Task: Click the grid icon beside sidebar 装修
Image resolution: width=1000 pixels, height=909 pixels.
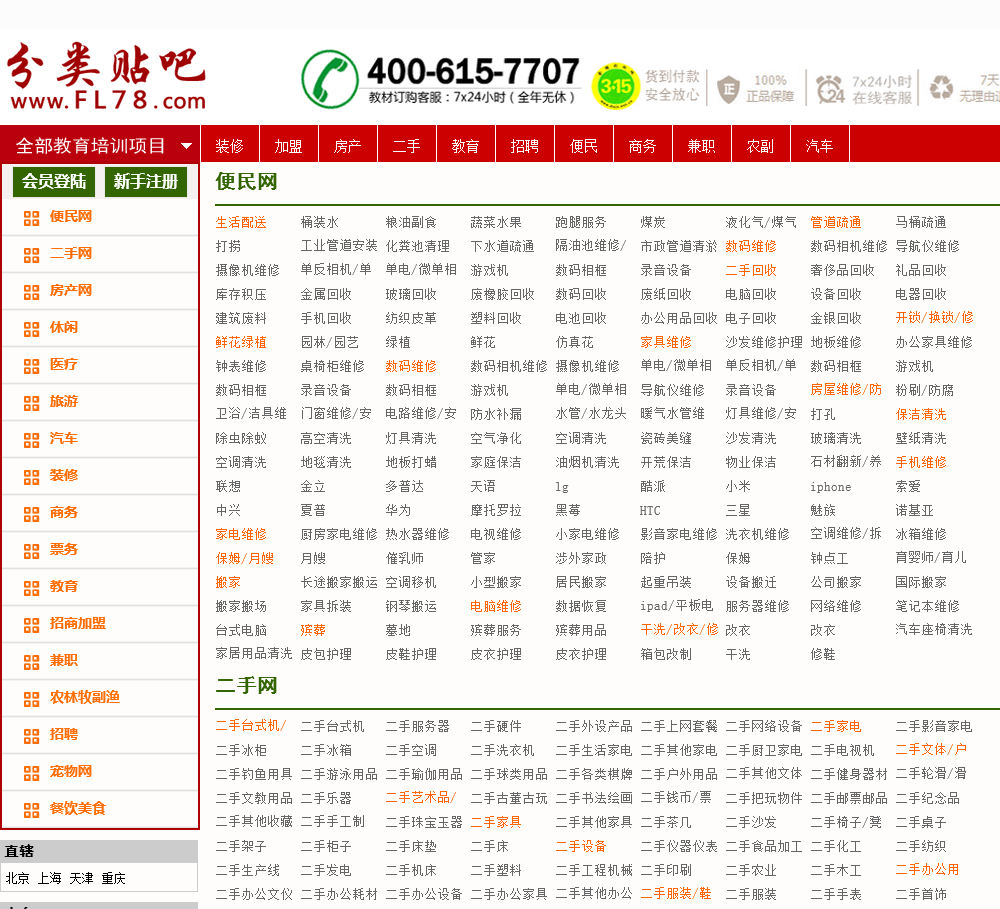Action: [31, 477]
